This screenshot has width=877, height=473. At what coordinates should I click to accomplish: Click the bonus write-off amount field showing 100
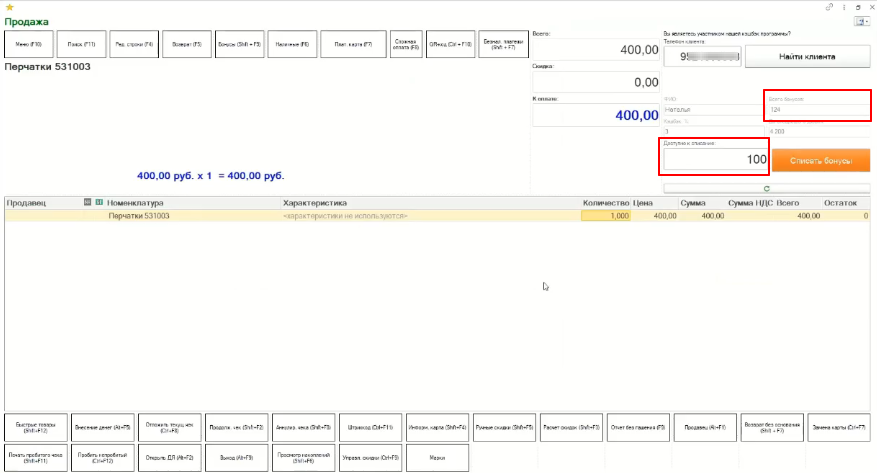[715, 159]
